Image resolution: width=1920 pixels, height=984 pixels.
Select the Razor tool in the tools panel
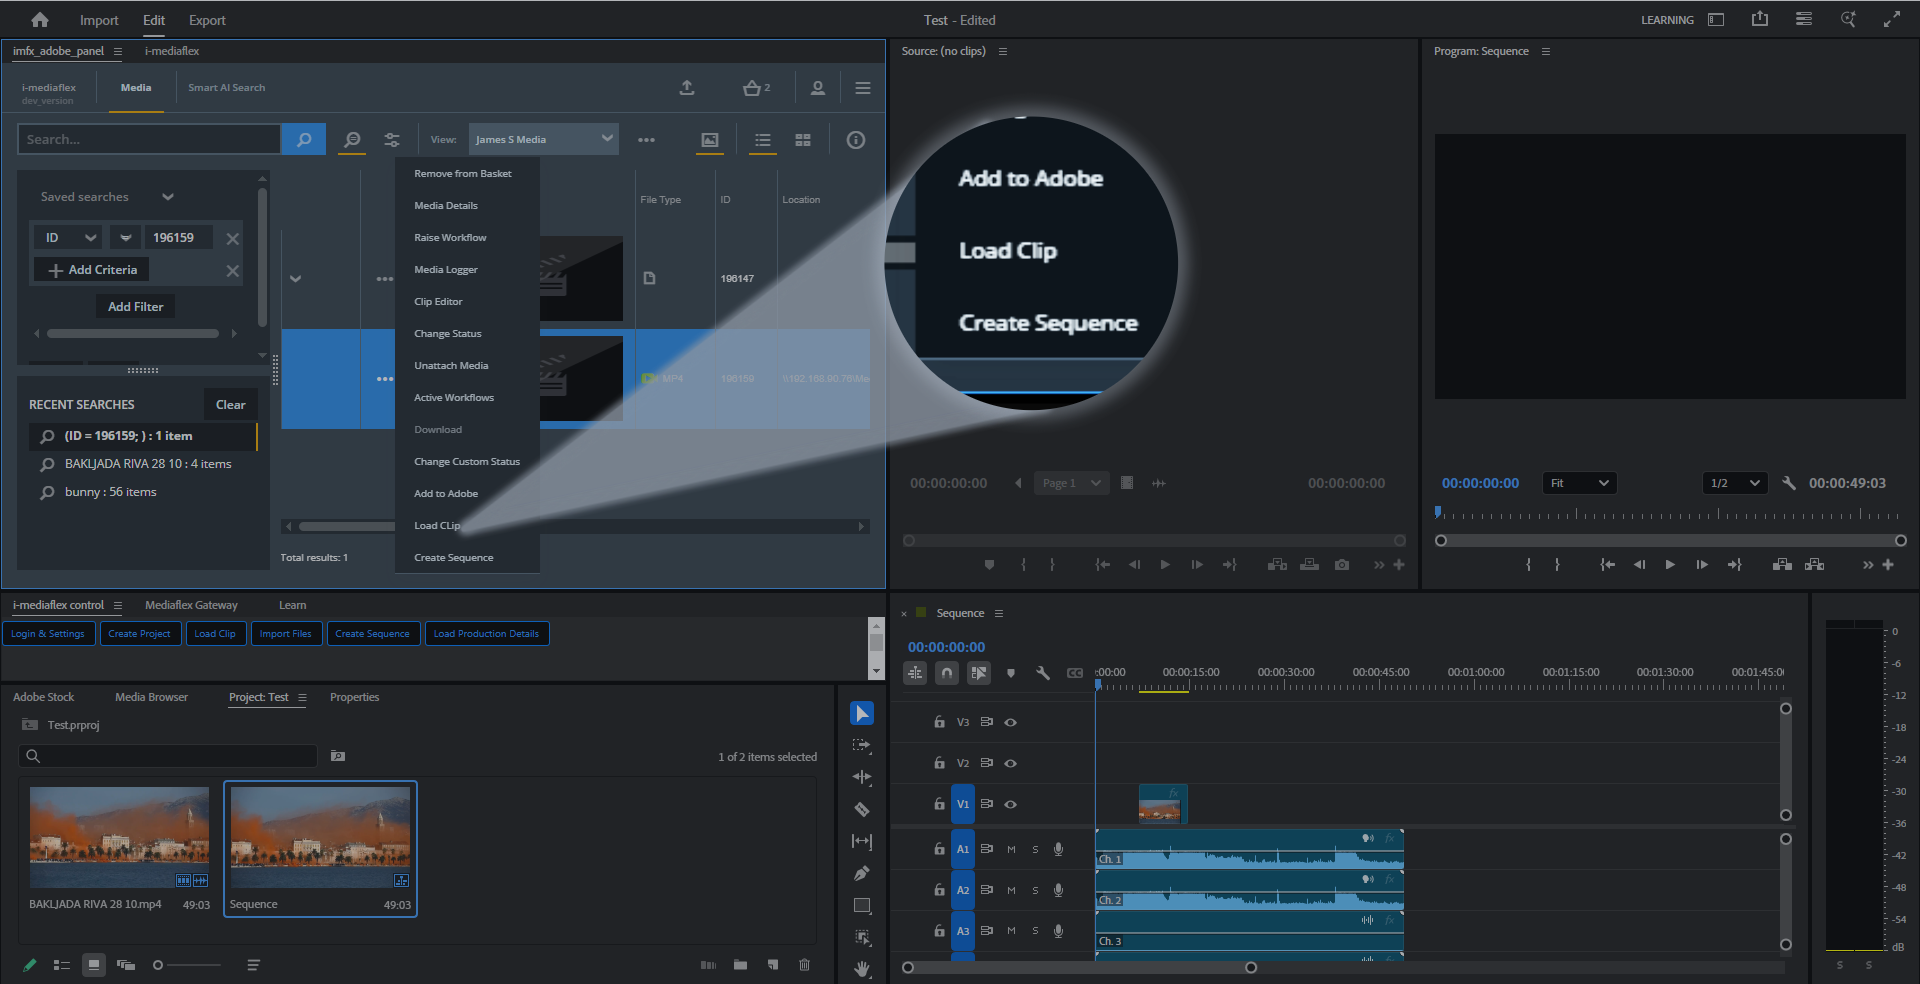click(861, 809)
